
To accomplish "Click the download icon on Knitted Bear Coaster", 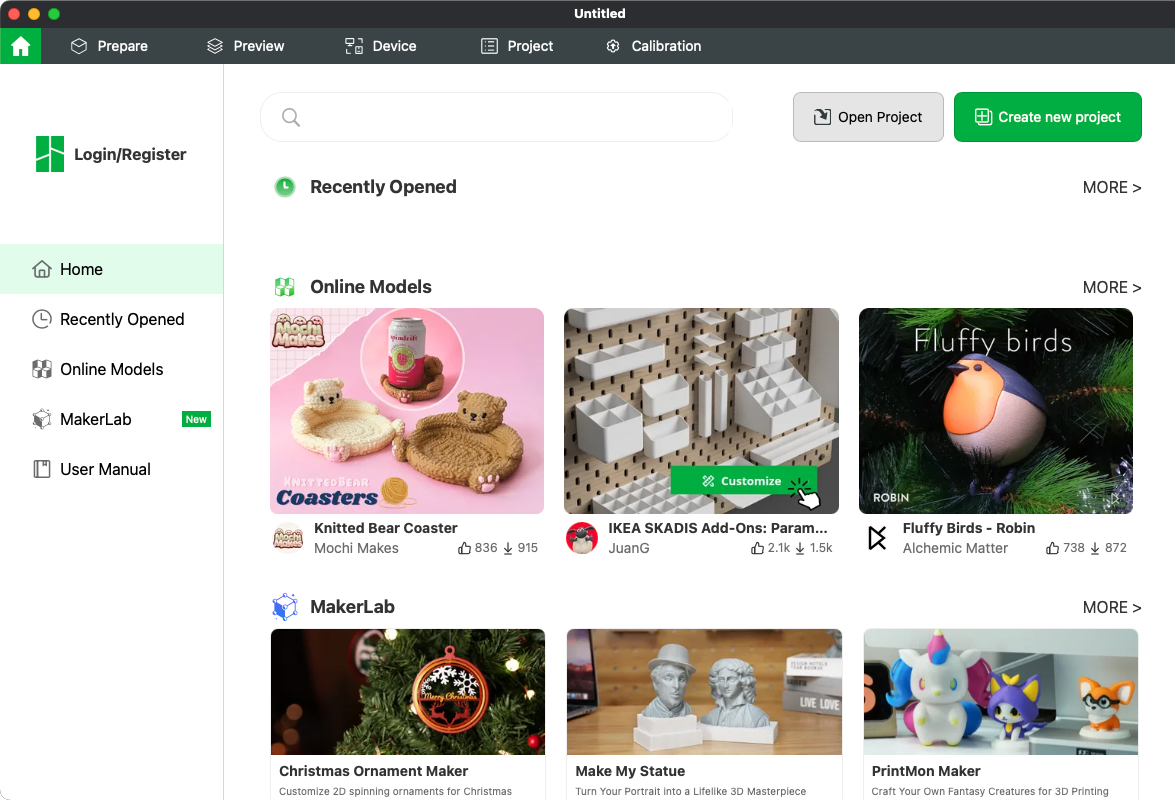I will 508,548.
